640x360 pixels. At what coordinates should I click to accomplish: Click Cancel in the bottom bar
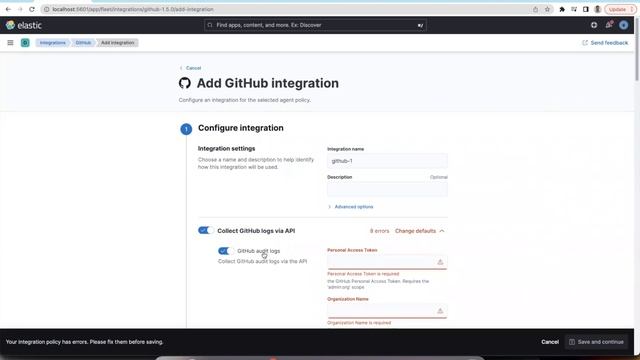550,342
